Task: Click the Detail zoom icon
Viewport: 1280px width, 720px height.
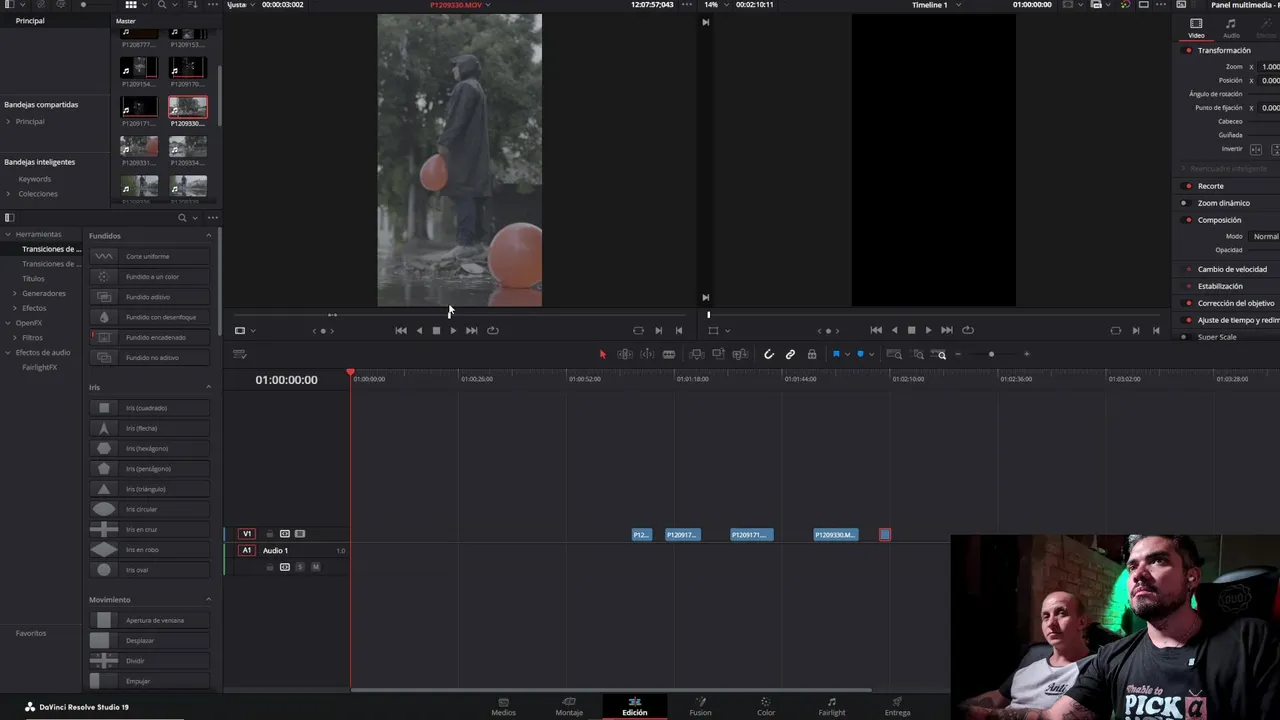Action: (x=917, y=354)
